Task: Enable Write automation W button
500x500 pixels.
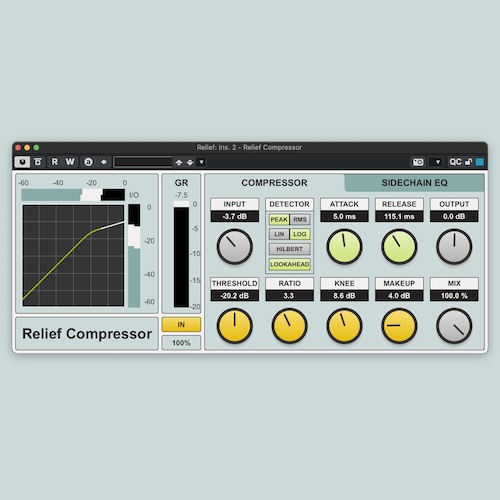Action: pyautogui.click(x=70, y=162)
